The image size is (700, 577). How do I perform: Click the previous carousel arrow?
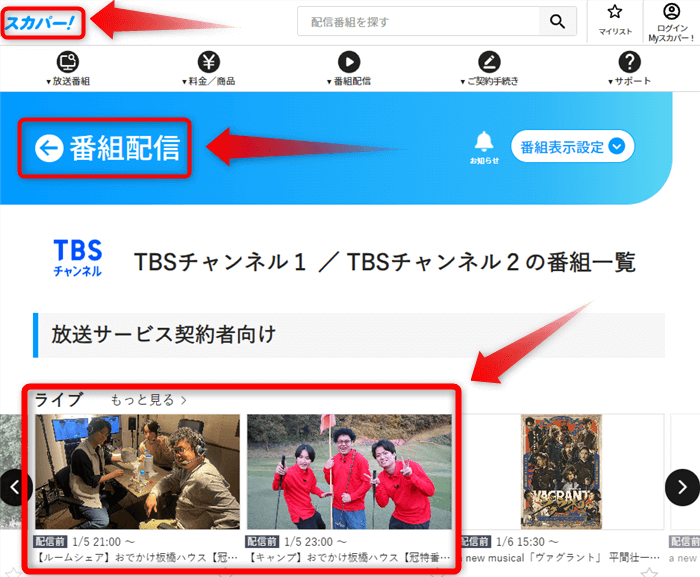coord(15,487)
